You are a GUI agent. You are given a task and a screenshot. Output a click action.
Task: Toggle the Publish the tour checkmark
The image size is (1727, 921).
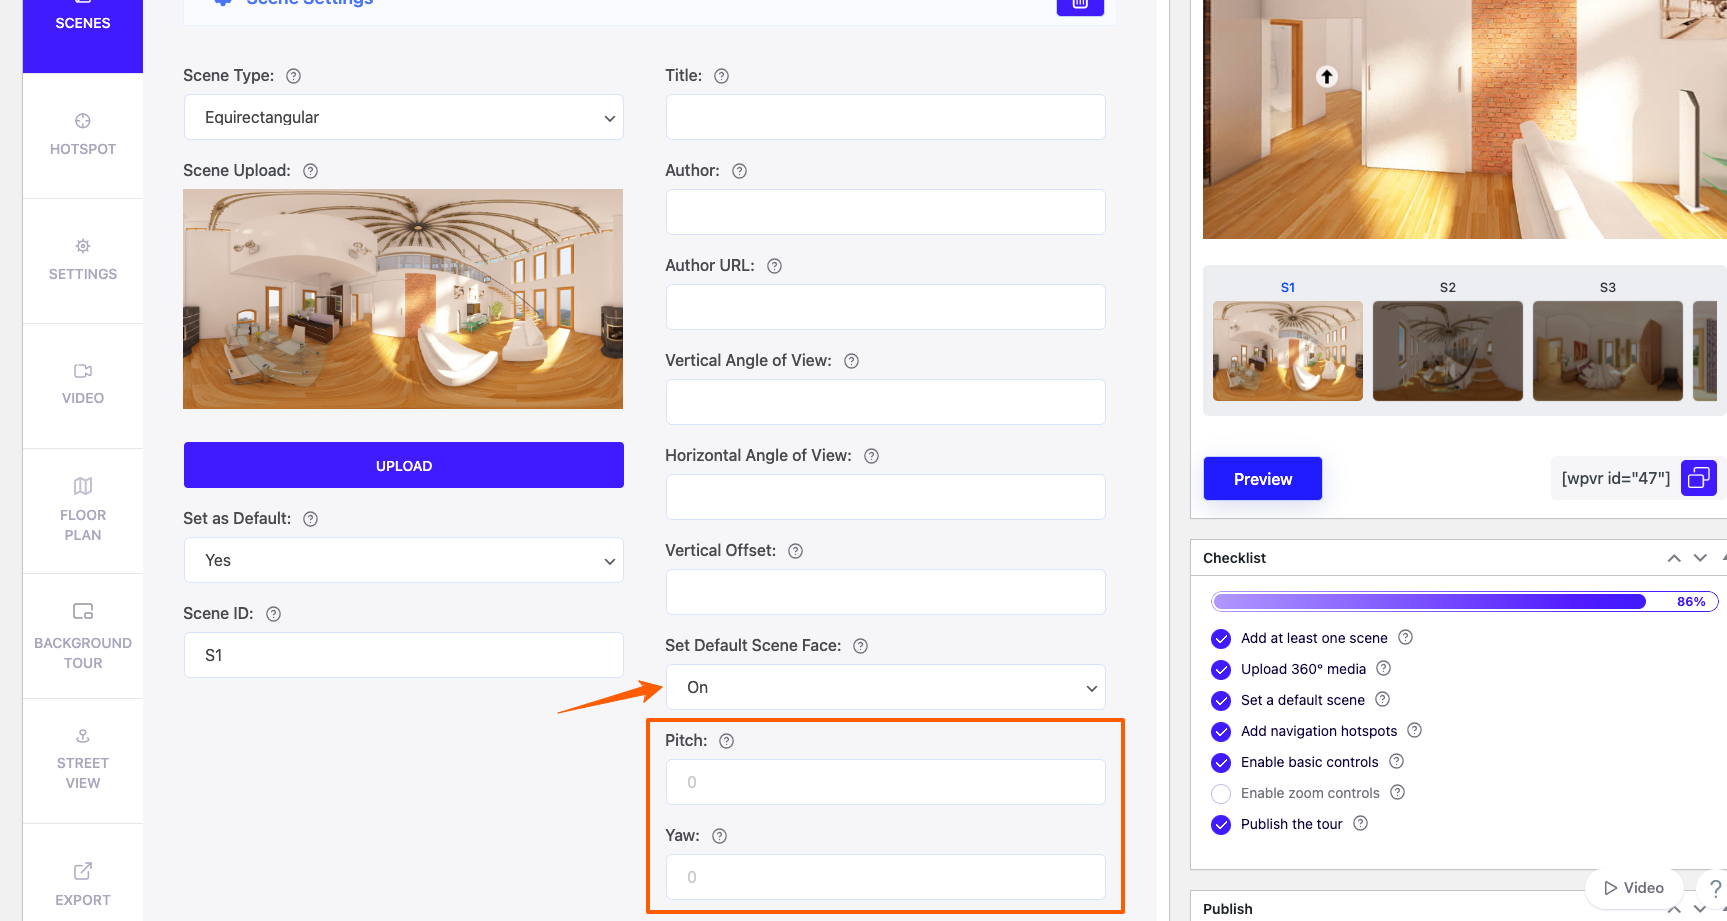[1220, 825]
